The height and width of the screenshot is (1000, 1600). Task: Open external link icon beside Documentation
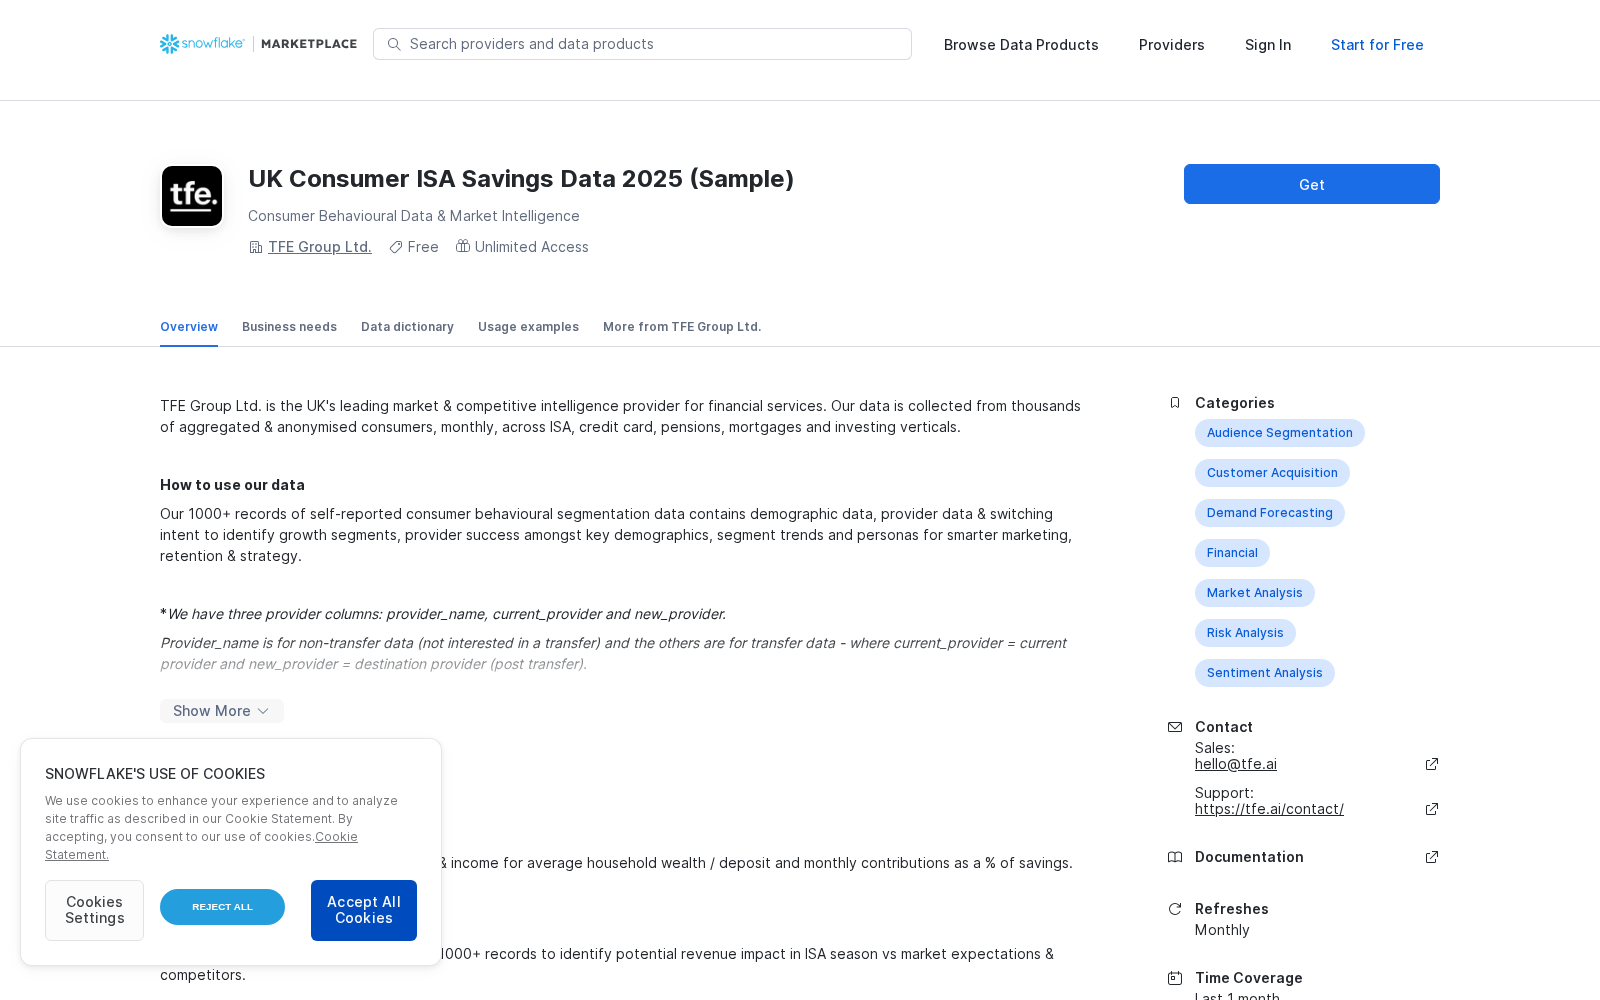[1432, 857]
